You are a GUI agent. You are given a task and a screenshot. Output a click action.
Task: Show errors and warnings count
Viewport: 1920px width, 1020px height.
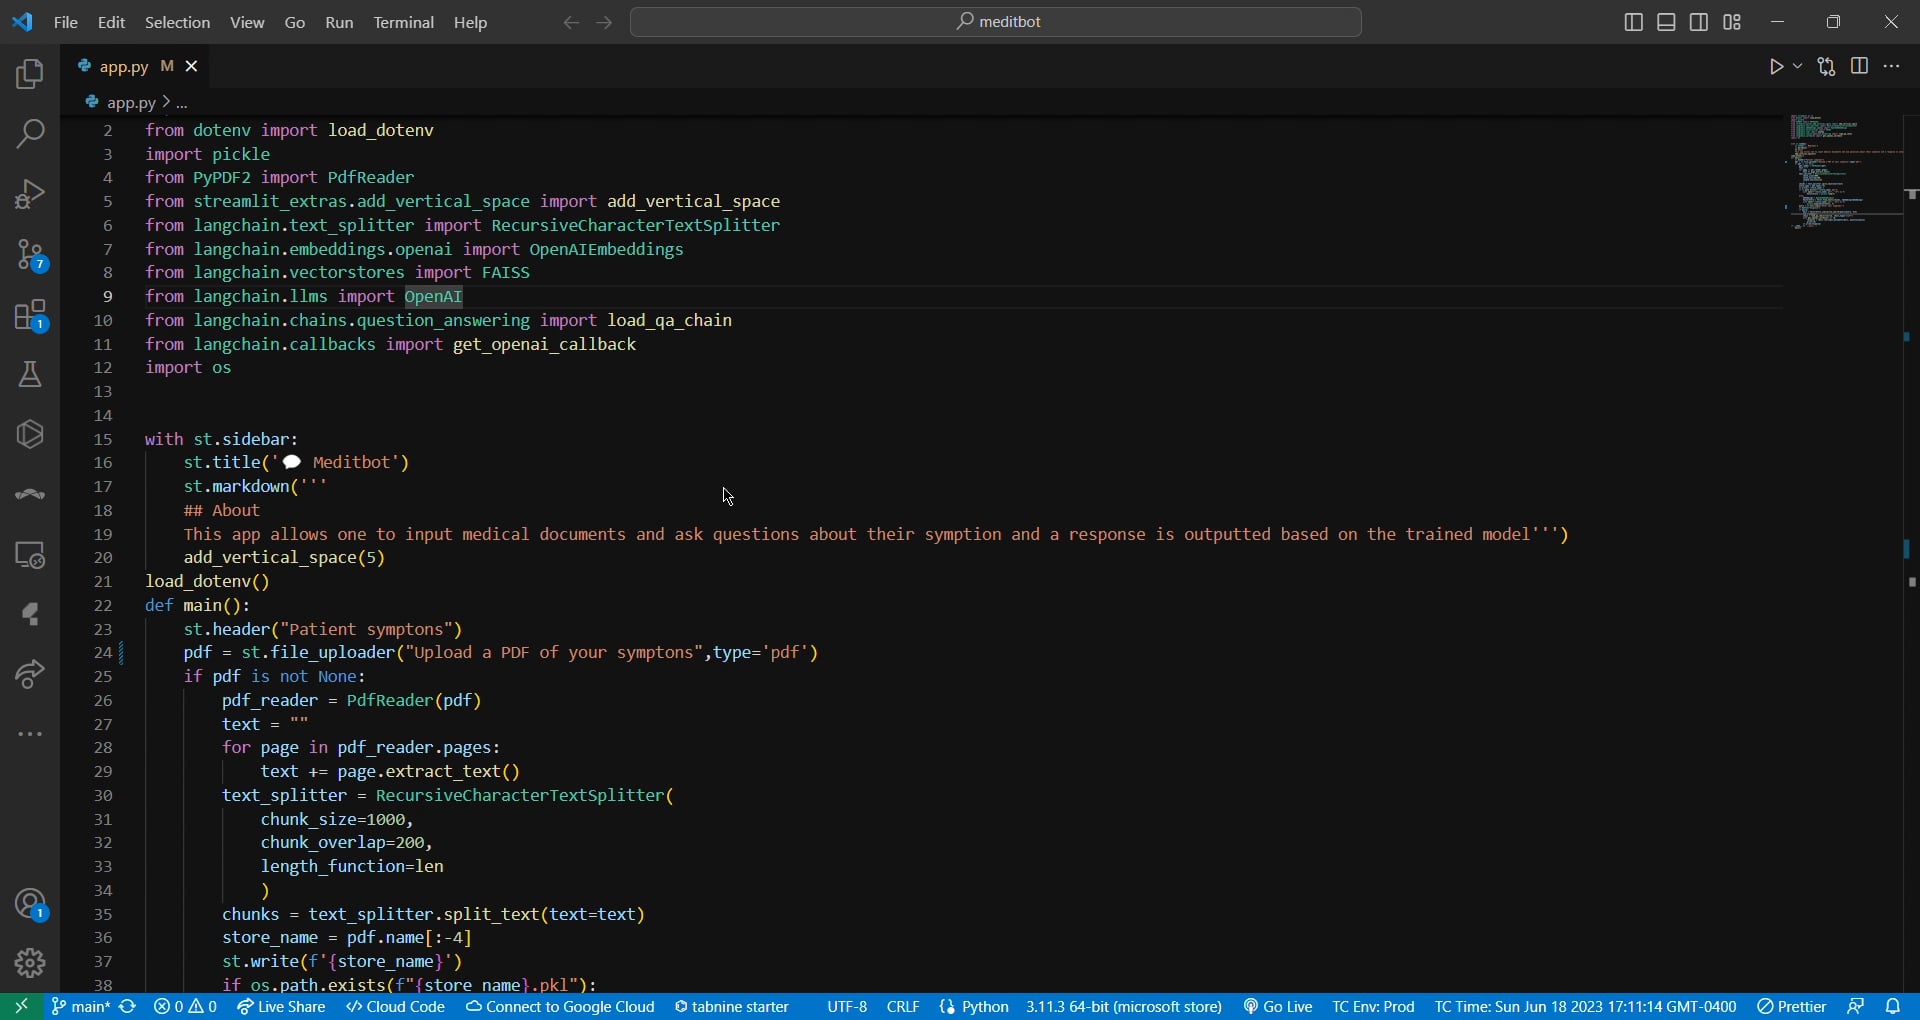click(186, 1007)
